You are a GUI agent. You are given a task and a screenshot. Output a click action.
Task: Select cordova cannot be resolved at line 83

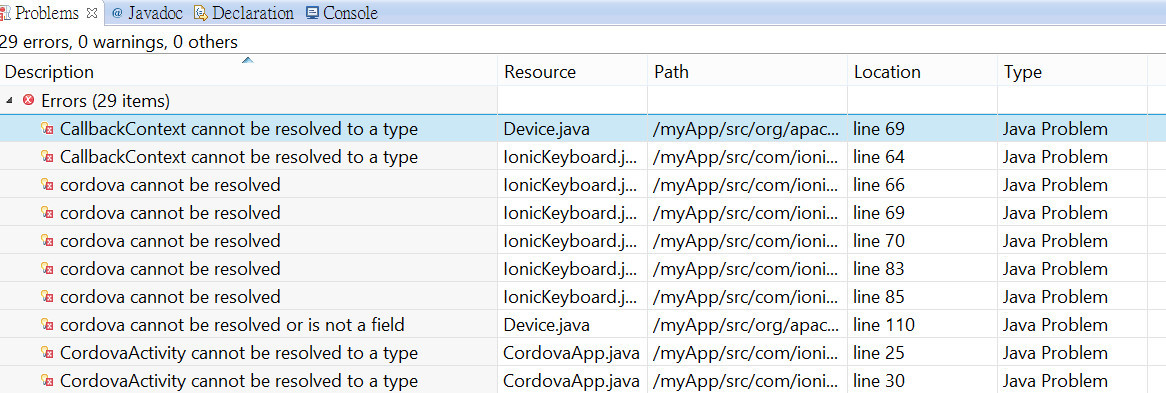583,269
